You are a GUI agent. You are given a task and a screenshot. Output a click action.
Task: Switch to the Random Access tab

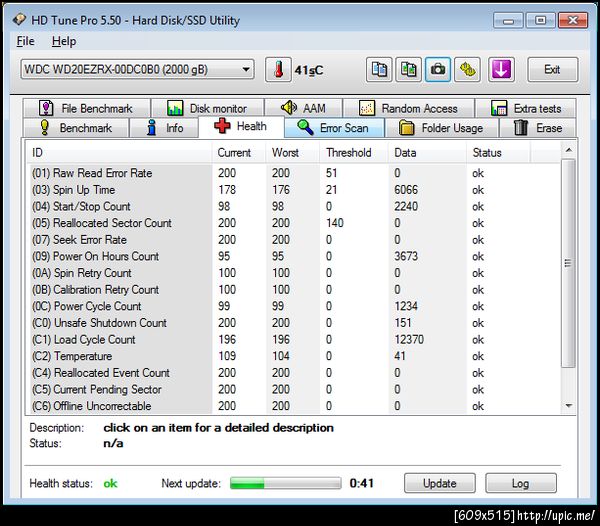click(409, 108)
